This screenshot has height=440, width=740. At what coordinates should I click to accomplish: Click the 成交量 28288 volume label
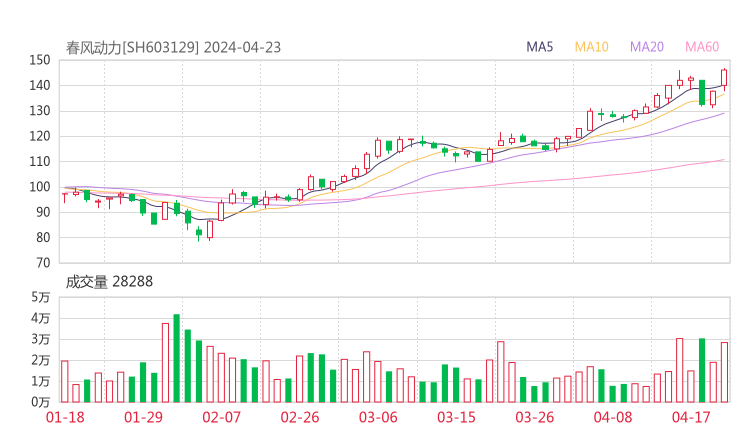[109, 282]
